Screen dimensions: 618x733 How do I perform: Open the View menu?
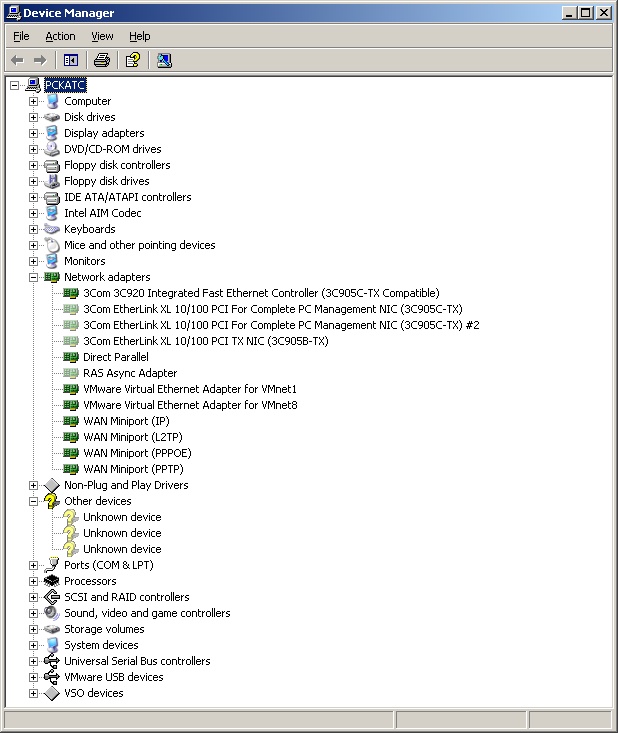(102, 36)
